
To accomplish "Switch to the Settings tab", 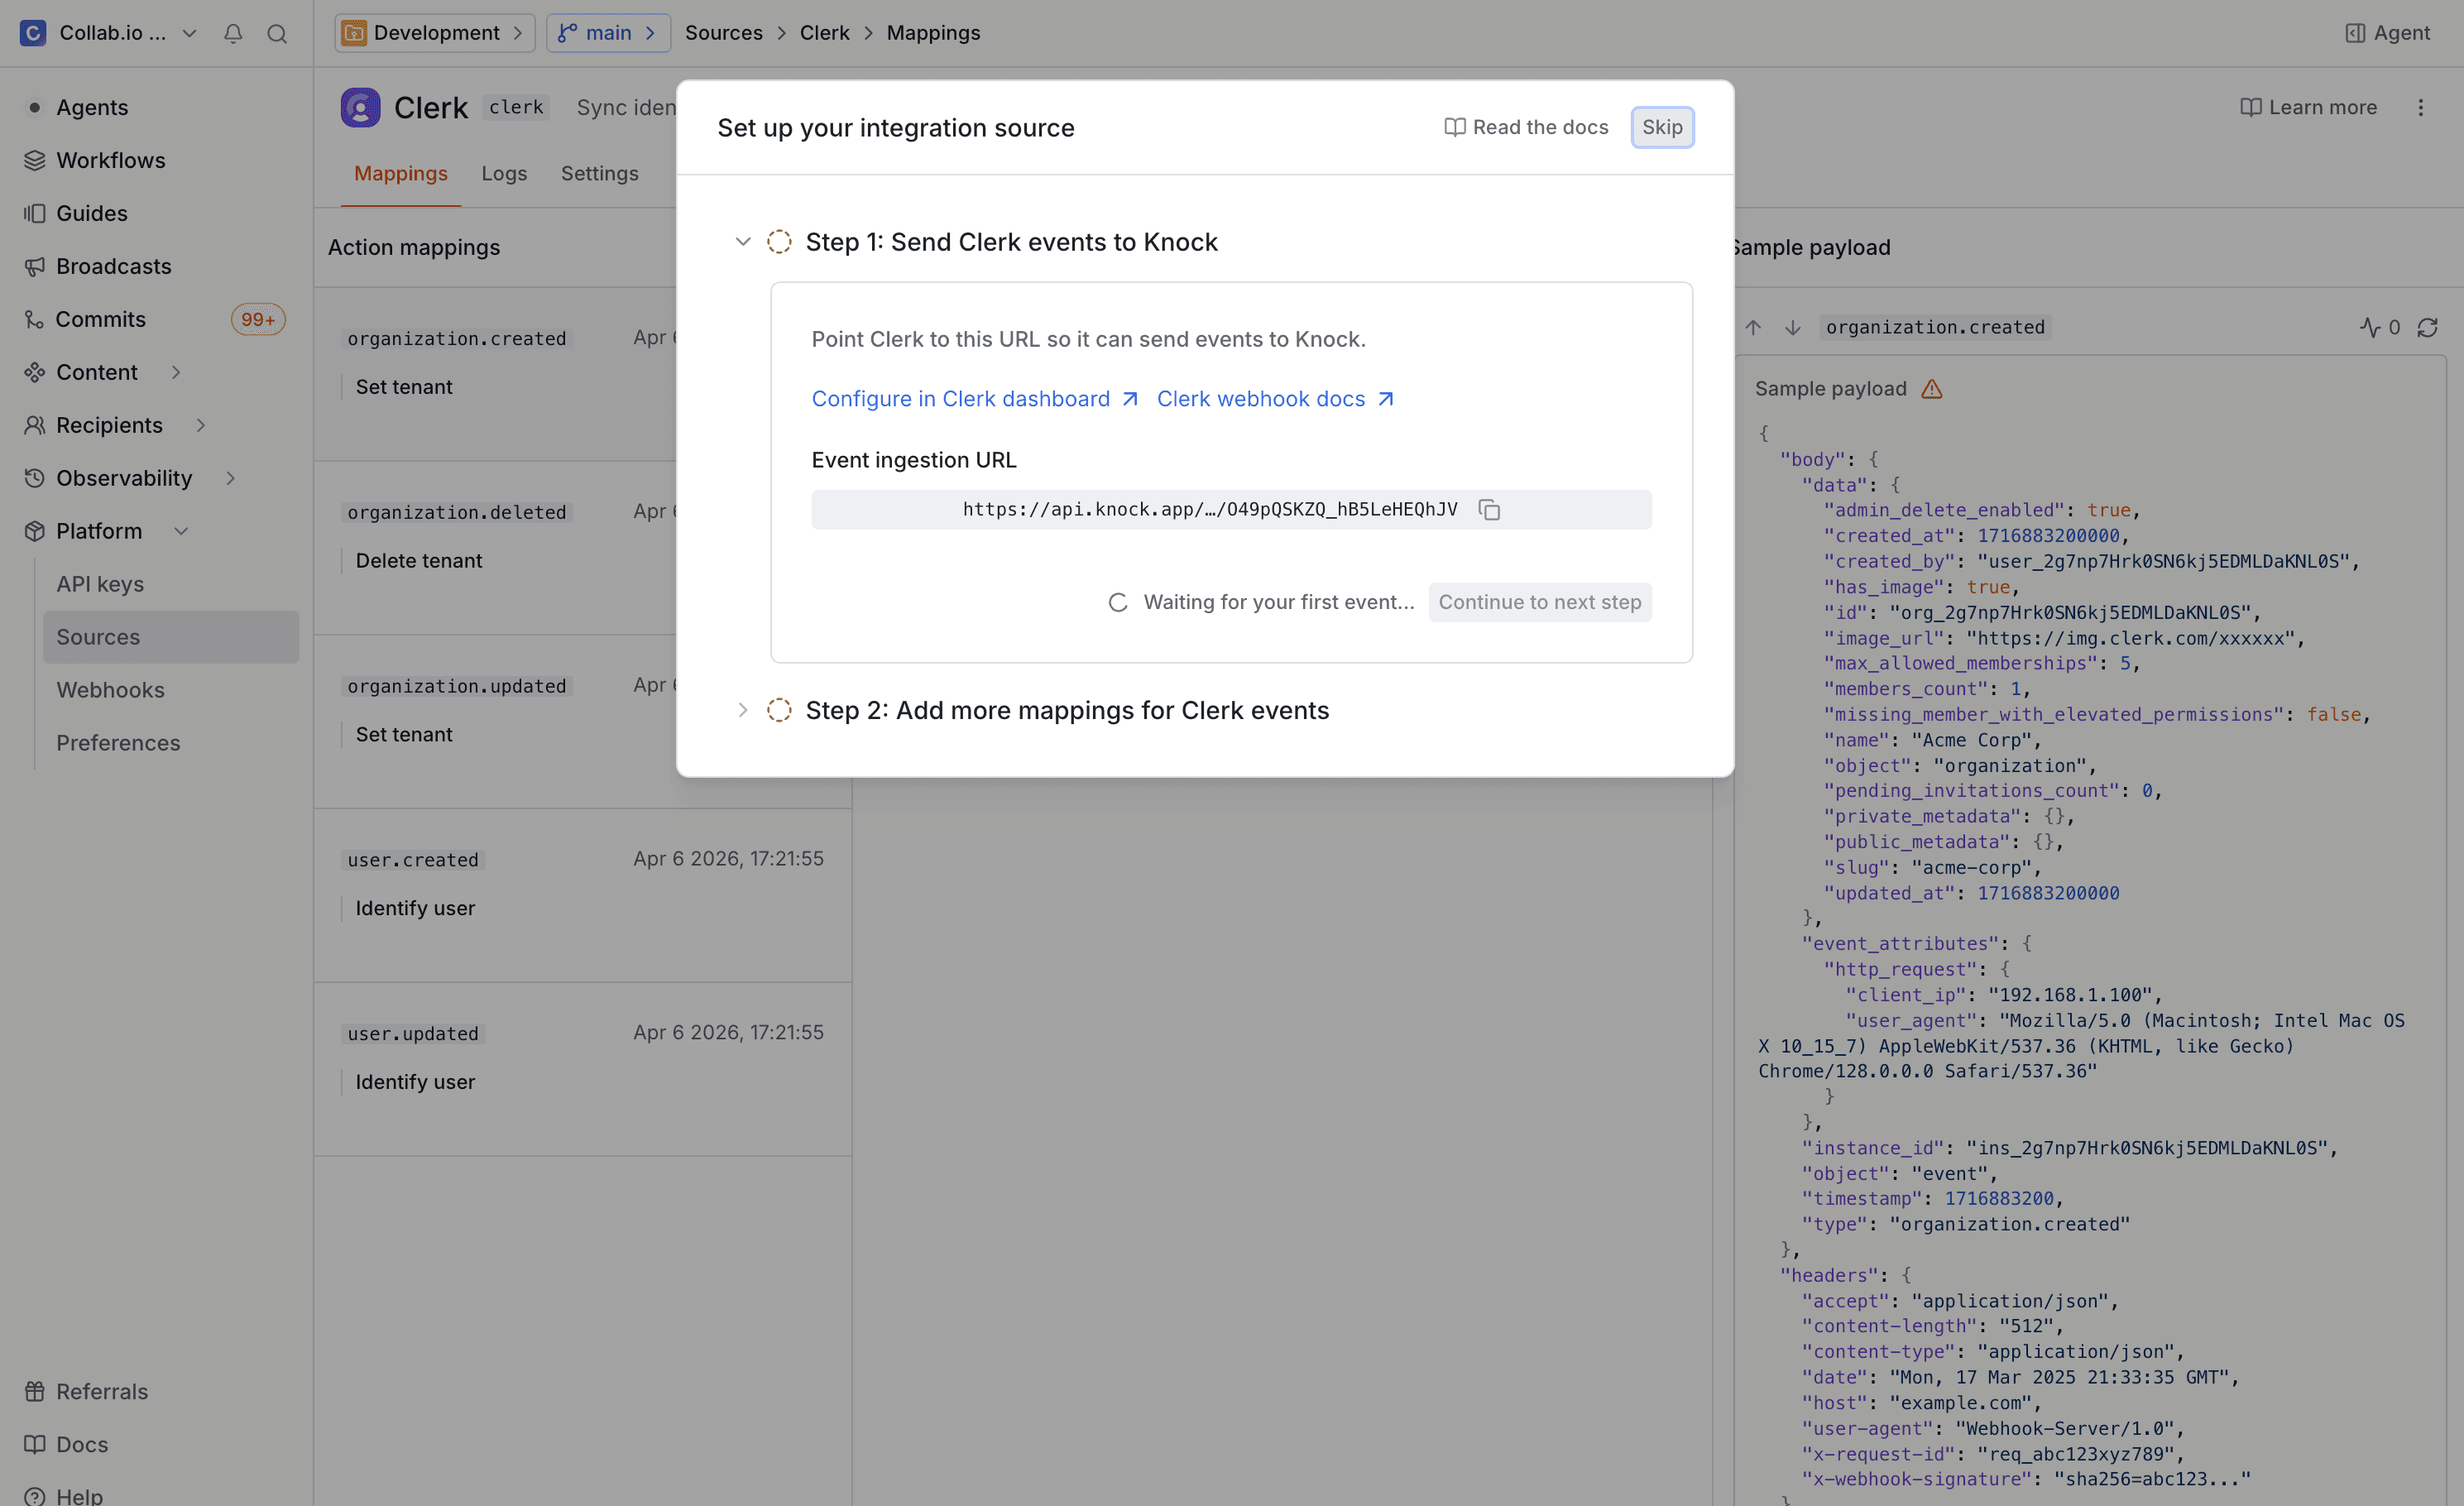I will click(x=599, y=173).
